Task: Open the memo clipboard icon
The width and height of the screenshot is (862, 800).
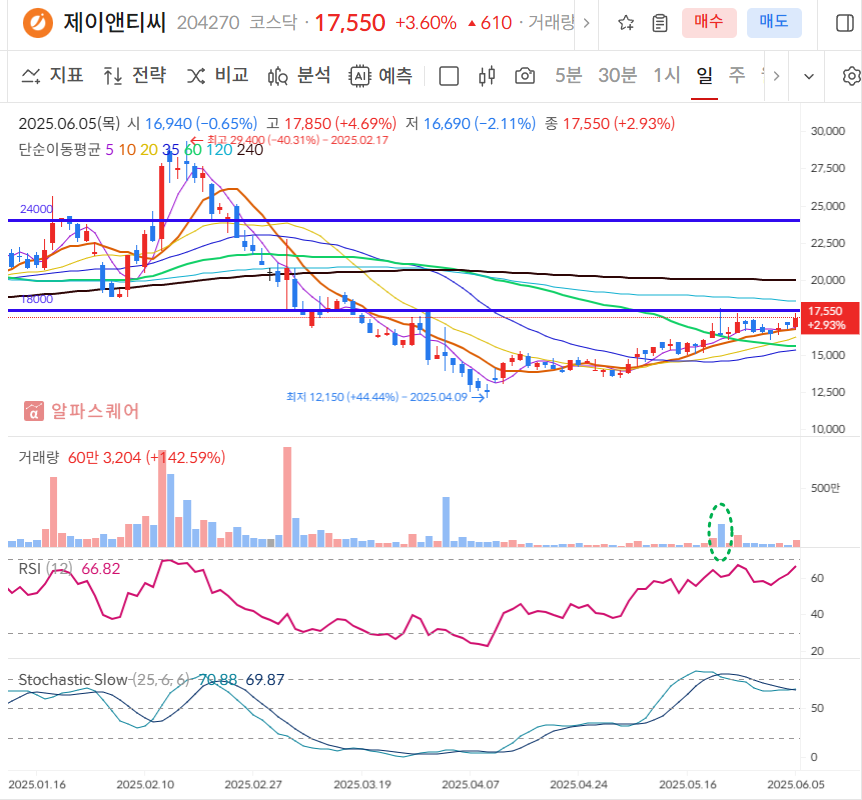Action: (x=660, y=23)
